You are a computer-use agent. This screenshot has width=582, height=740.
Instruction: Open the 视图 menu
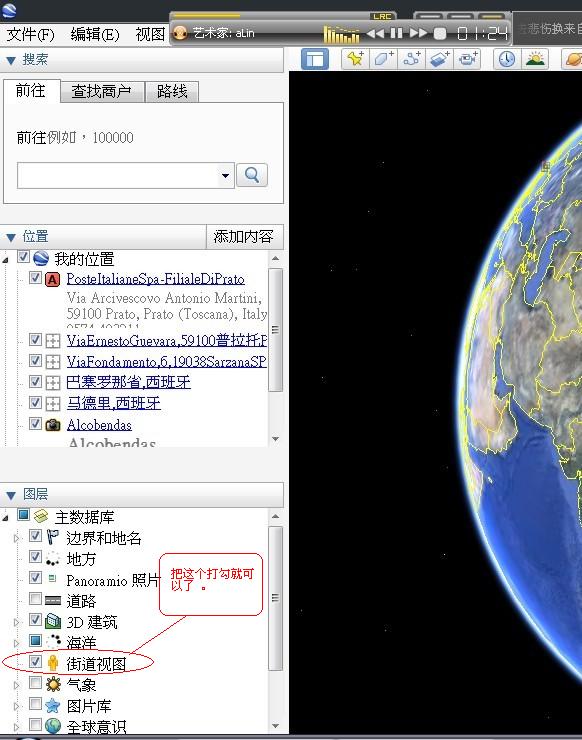point(150,34)
